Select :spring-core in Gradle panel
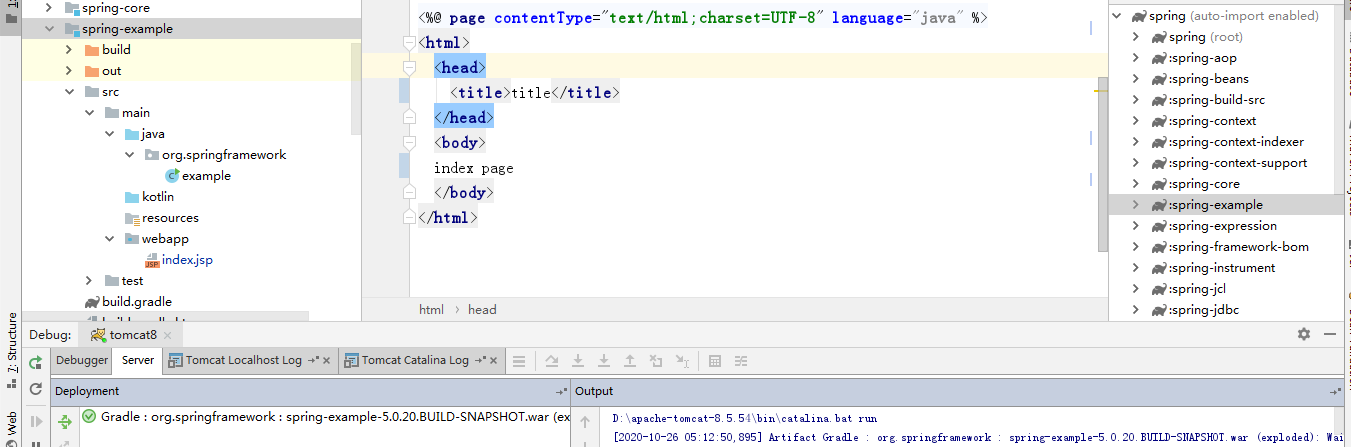The width and height of the screenshot is (1351, 447). click(x=1204, y=184)
